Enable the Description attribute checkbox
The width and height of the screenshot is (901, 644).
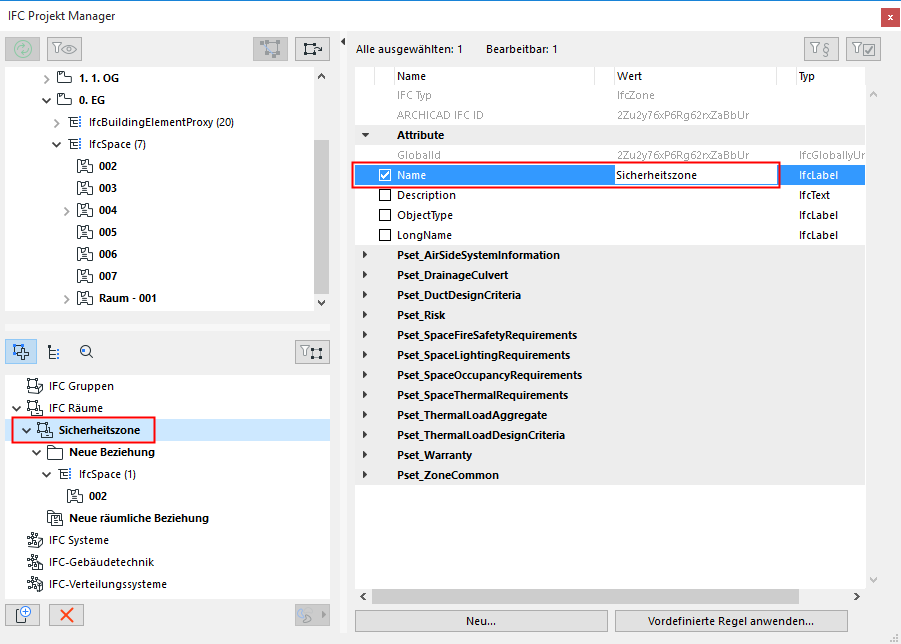(385, 195)
